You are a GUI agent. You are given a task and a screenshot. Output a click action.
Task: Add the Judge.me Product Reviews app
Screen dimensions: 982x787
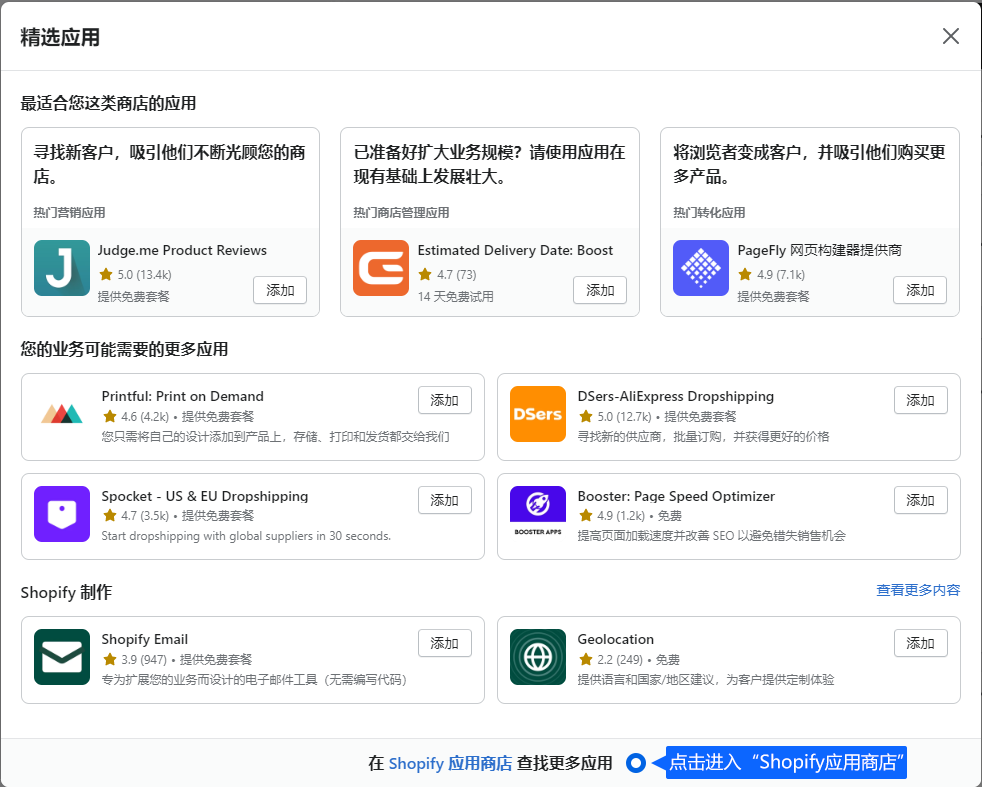pos(280,290)
